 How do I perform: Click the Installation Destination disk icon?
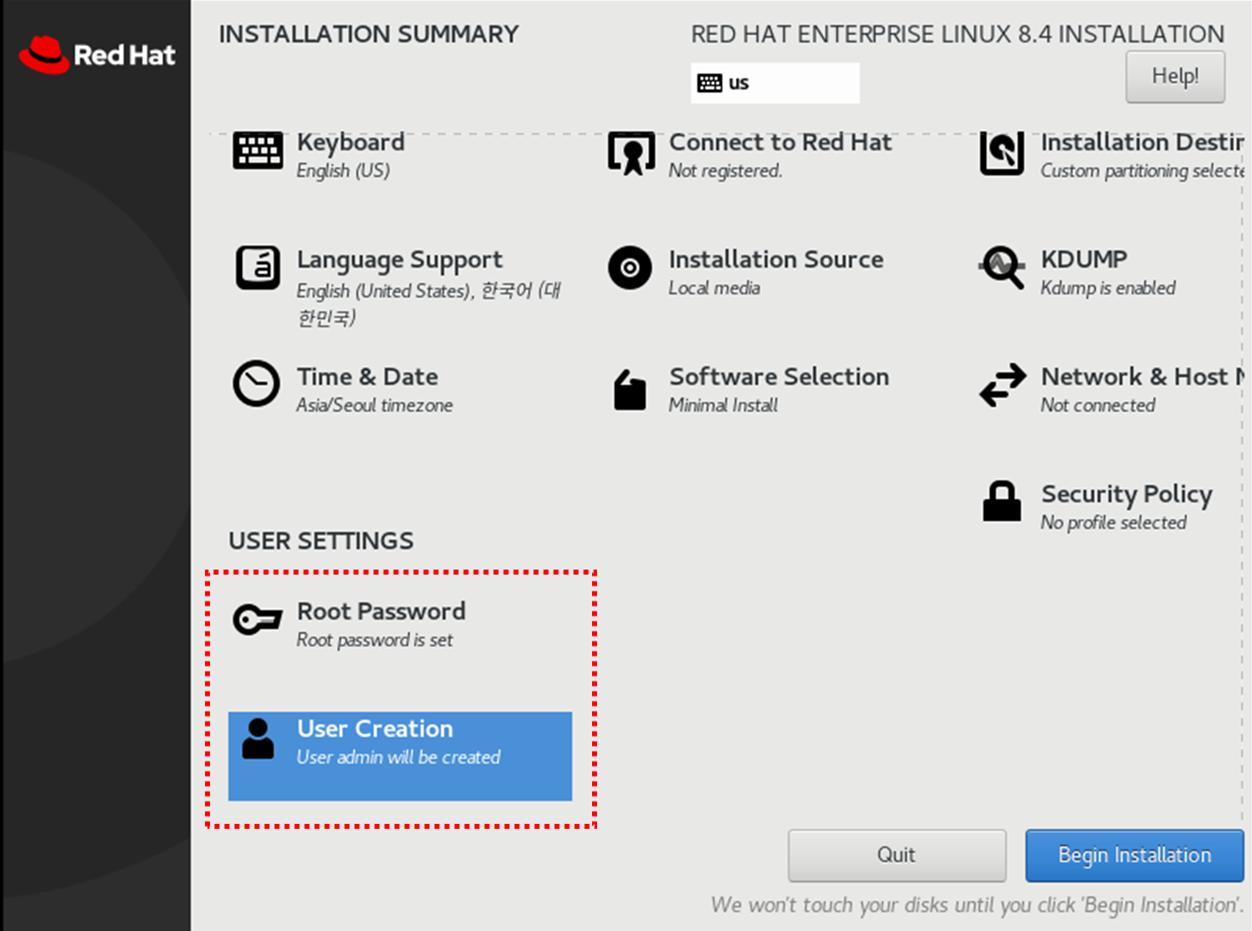tap(1002, 151)
